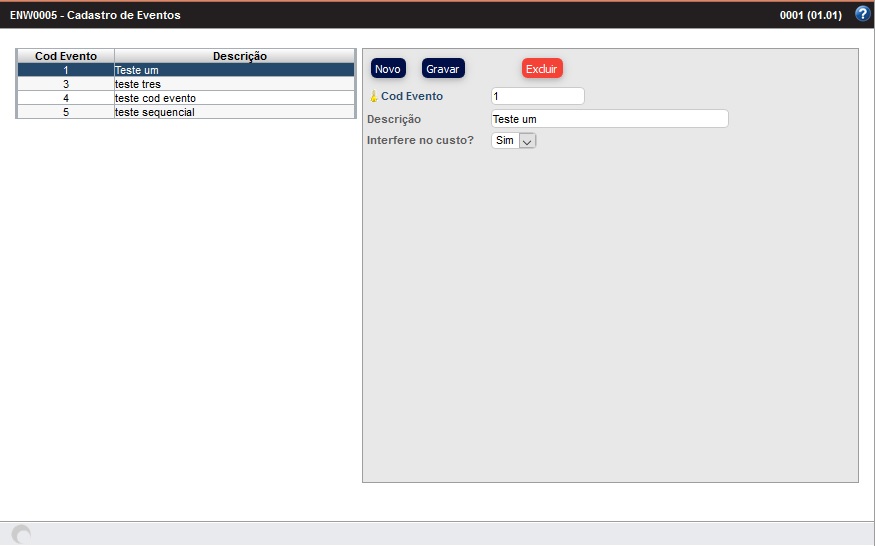Focus the Cod Evento input field
The height and width of the screenshot is (546, 875).
click(x=538, y=97)
